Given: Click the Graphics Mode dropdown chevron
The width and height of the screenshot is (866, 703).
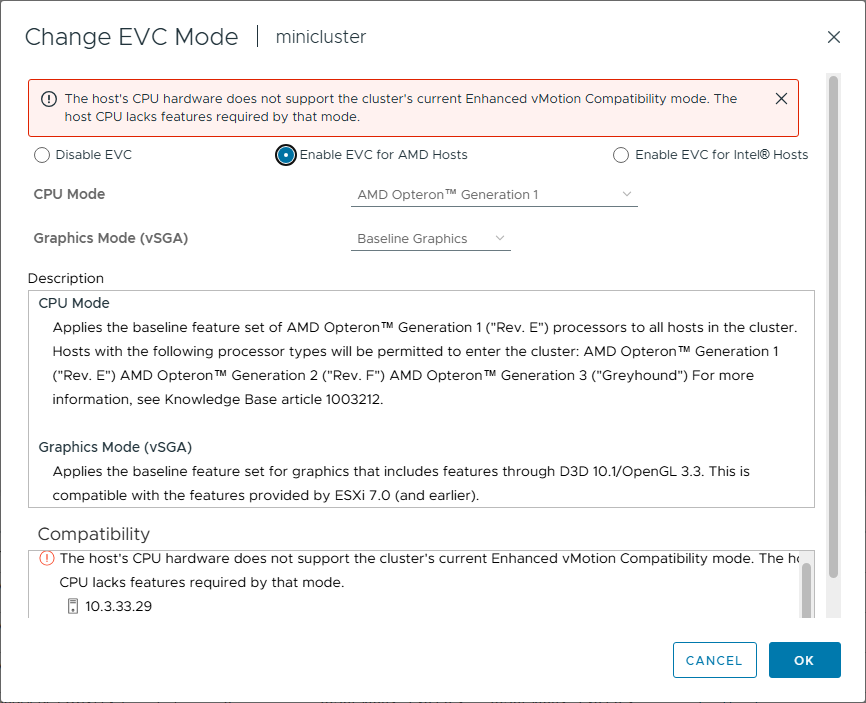Looking at the screenshot, I should click(x=500, y=239).
